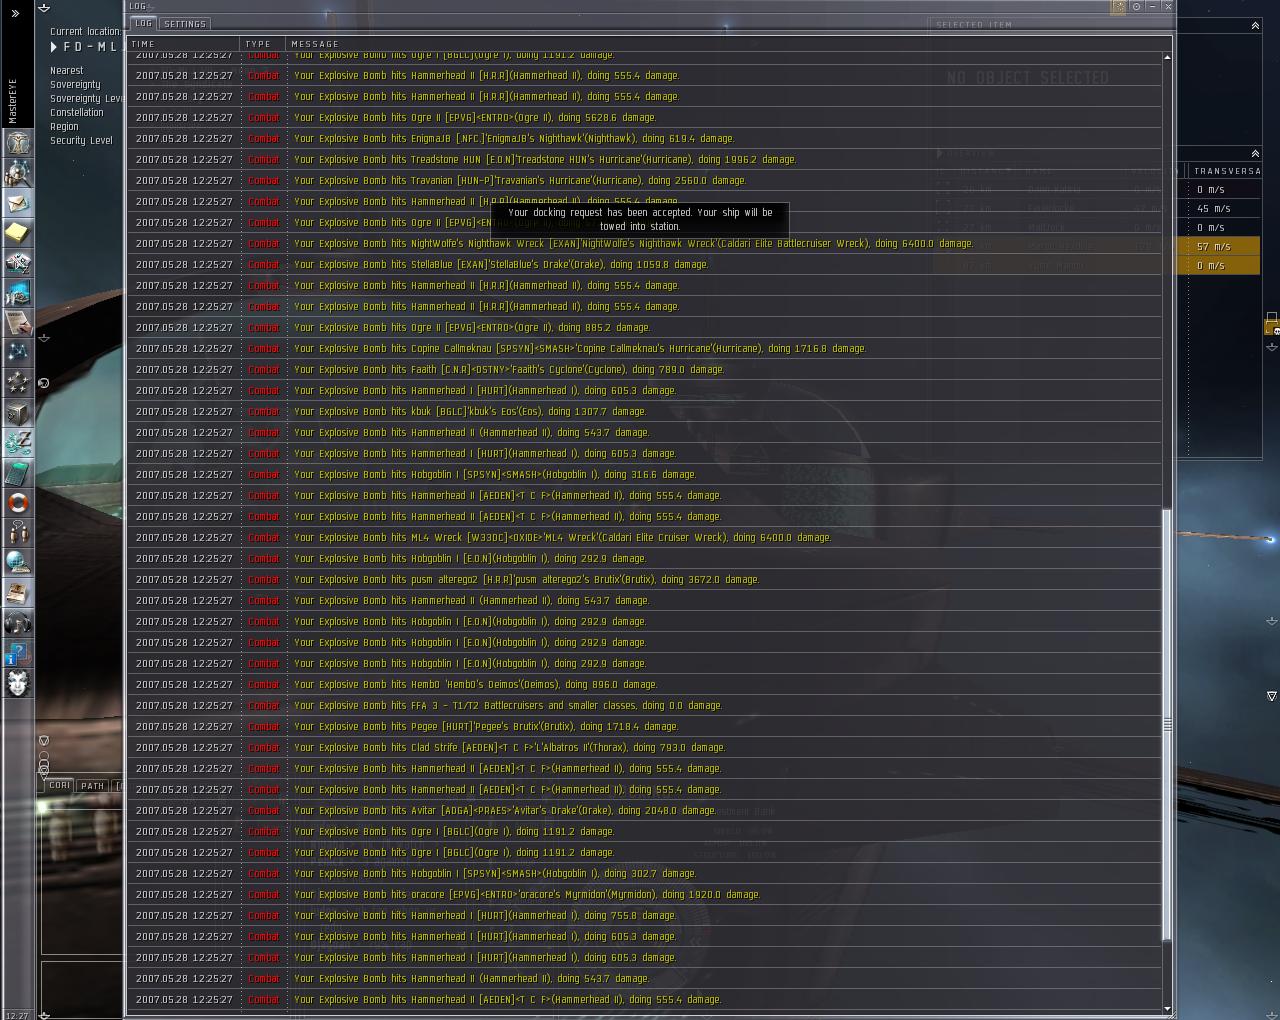Viewport: 1280px width, 1020px height.
Task: Select log entry for pusm alterego2's Brutix
Action: [646, 579]
